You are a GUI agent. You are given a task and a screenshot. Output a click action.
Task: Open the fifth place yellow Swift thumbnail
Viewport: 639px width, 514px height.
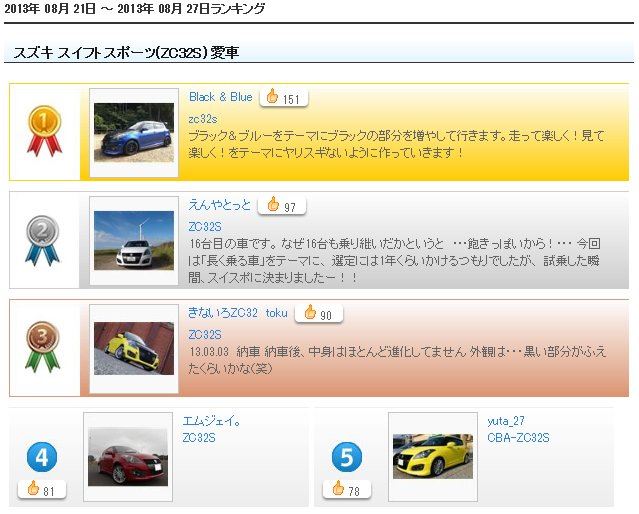click(x=433, y=456)
